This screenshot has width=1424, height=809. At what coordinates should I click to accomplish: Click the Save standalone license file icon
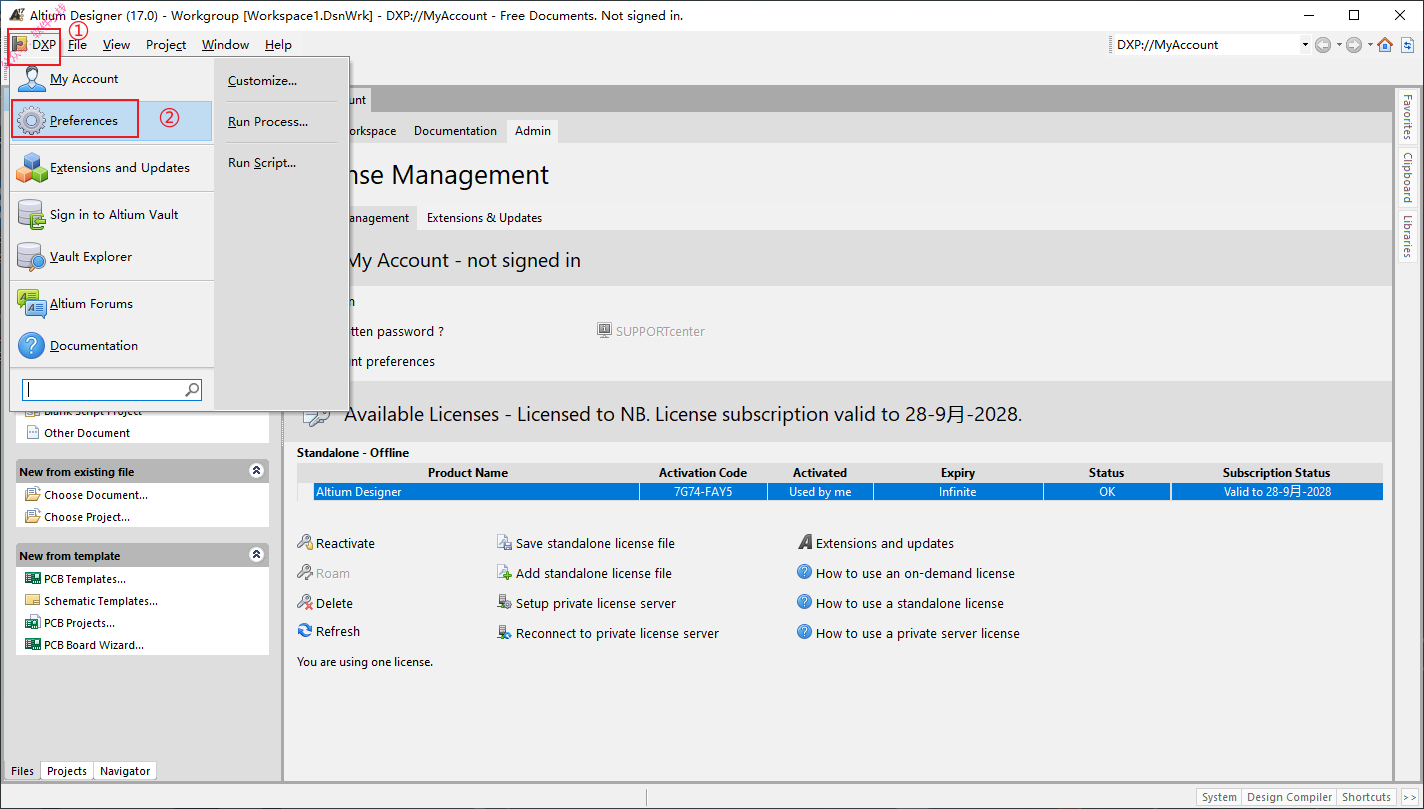click(505, 543)
